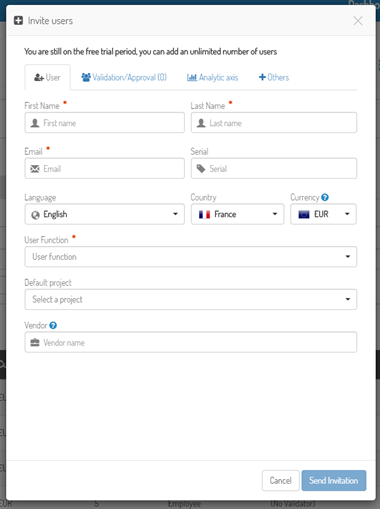The image size is (380, 509).
Task: Open the Currency dropdown showing EUR
Action: point(323,214)
